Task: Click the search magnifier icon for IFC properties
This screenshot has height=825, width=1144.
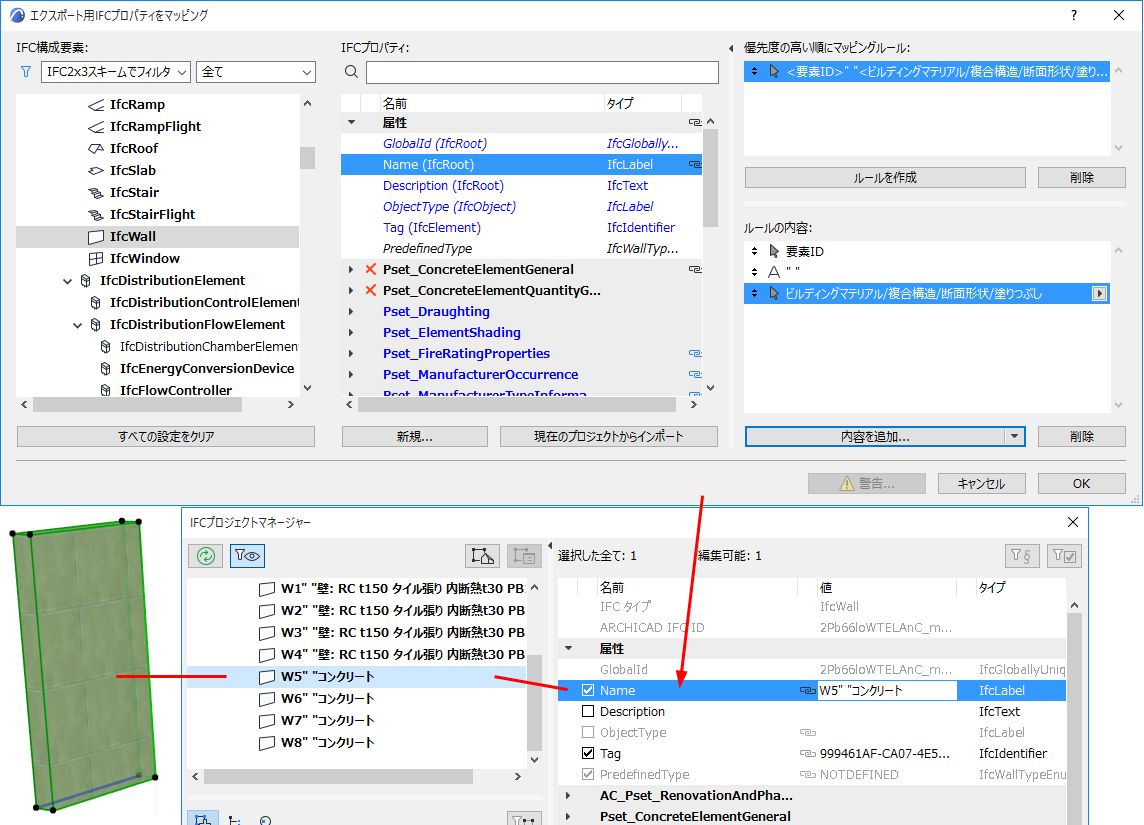Action: pyautogui.click(x=351, y=71)
